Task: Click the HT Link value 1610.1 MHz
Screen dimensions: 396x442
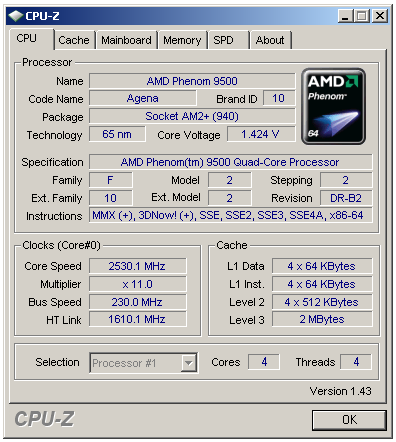Action: point(138,319)
